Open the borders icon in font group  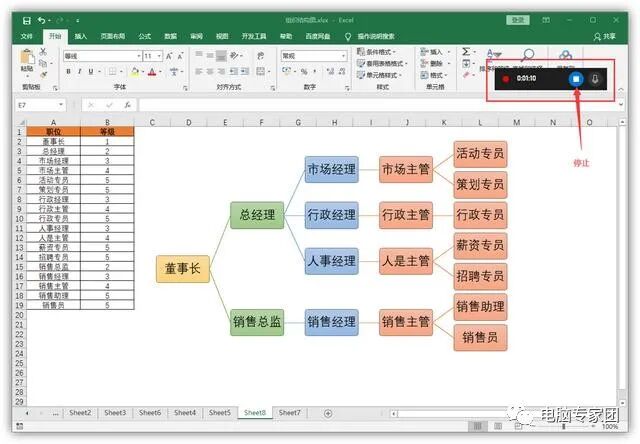click(x=112, y=72)
